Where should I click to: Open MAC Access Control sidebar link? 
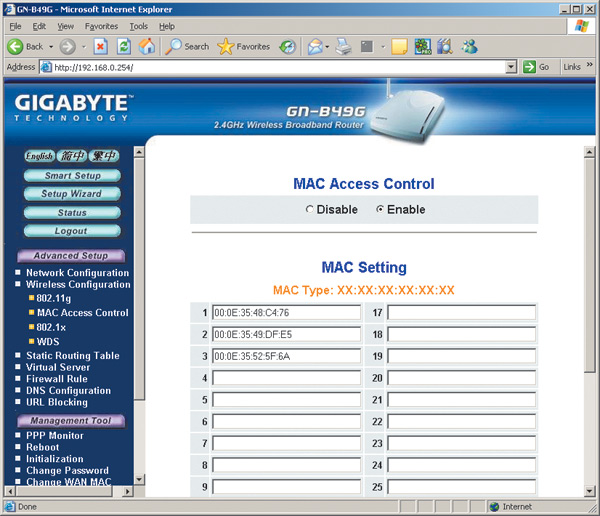point(83,313)
